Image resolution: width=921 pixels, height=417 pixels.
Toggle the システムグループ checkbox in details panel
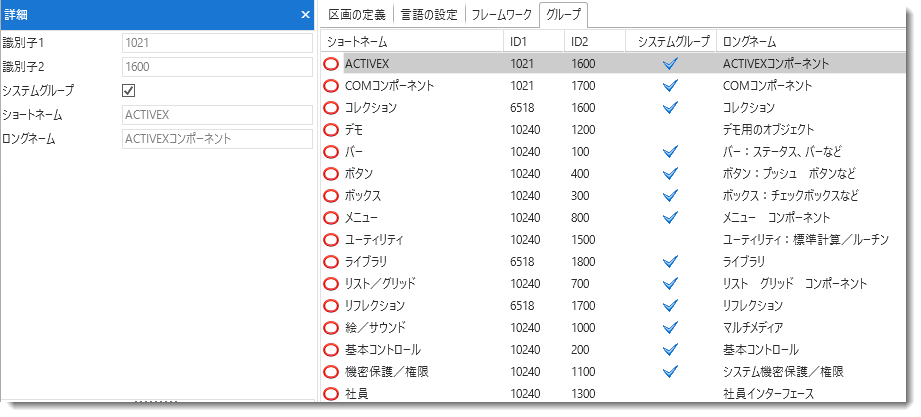pos(128,91)
